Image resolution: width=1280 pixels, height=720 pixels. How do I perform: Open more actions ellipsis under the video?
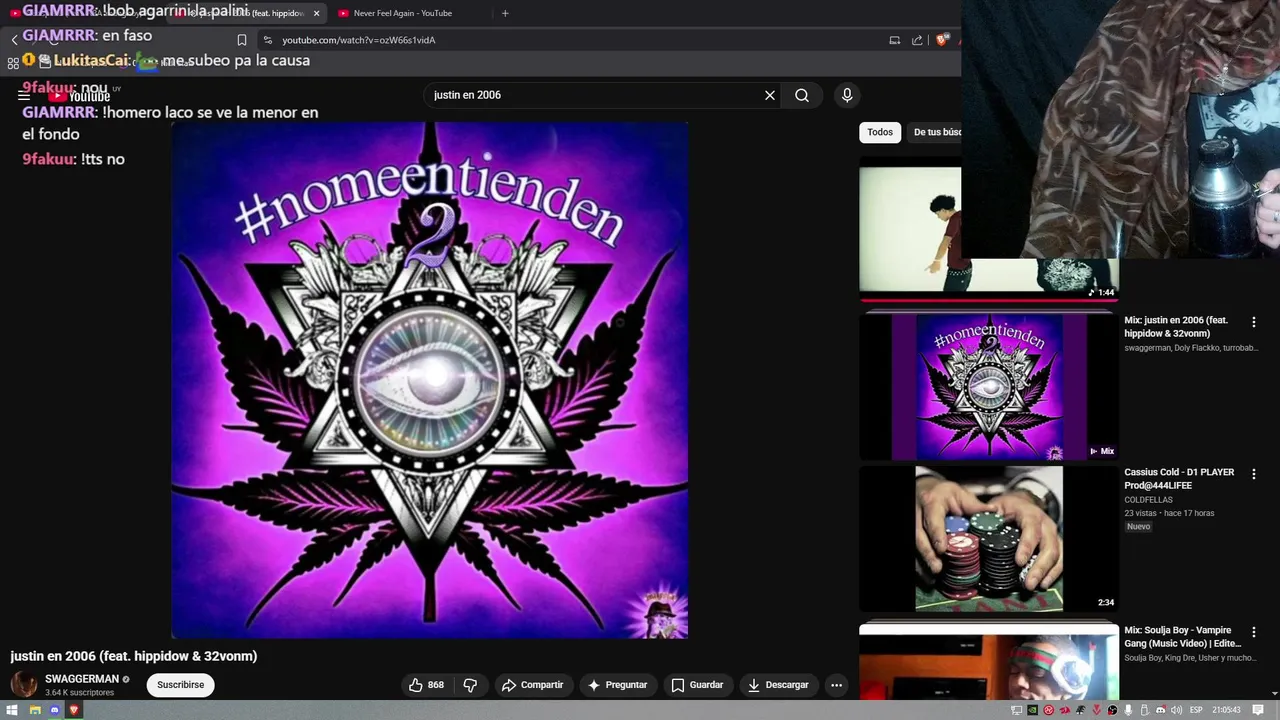[x=836, y=685]
